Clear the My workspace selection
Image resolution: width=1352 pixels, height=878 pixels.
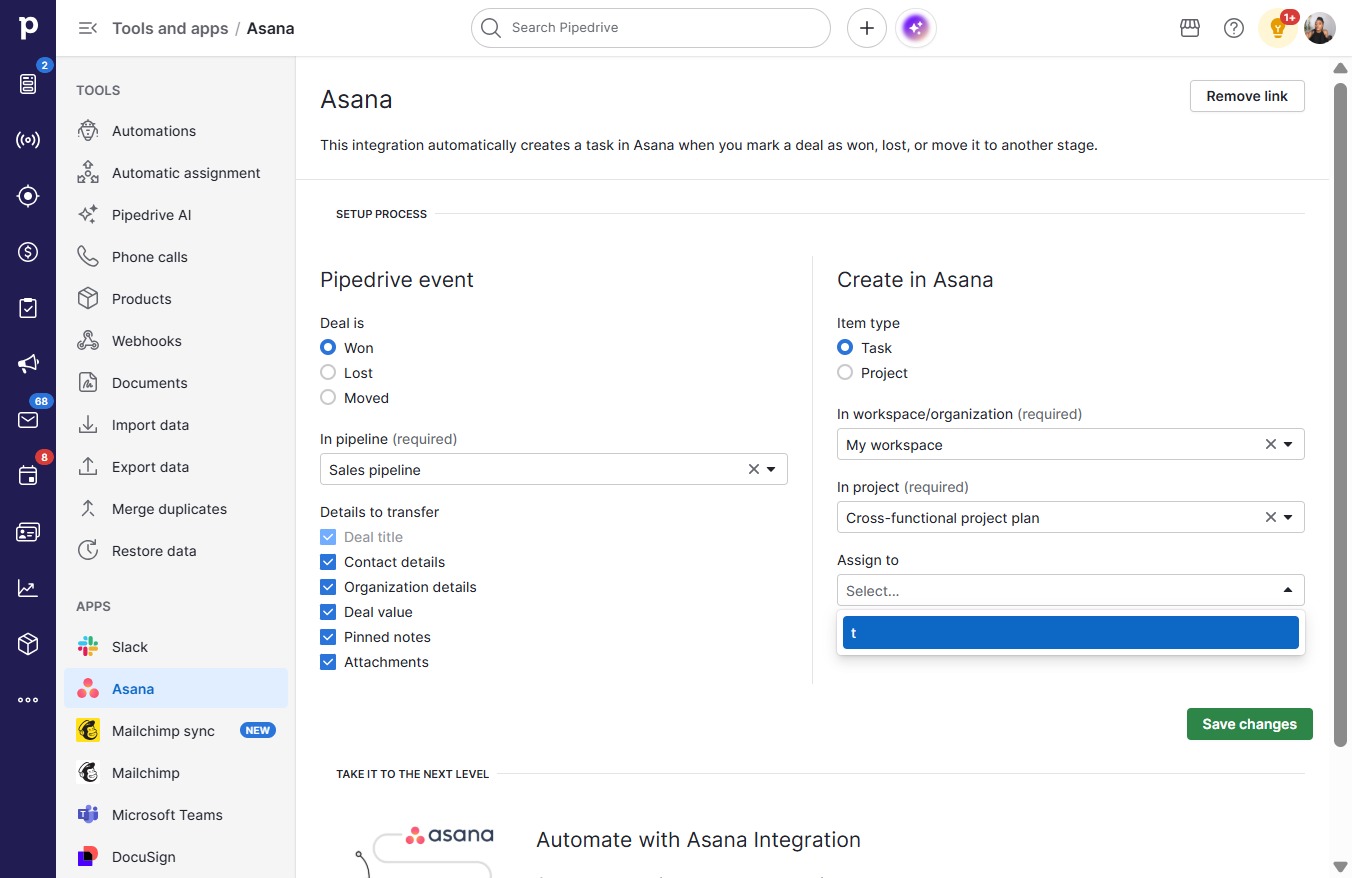1271,444
